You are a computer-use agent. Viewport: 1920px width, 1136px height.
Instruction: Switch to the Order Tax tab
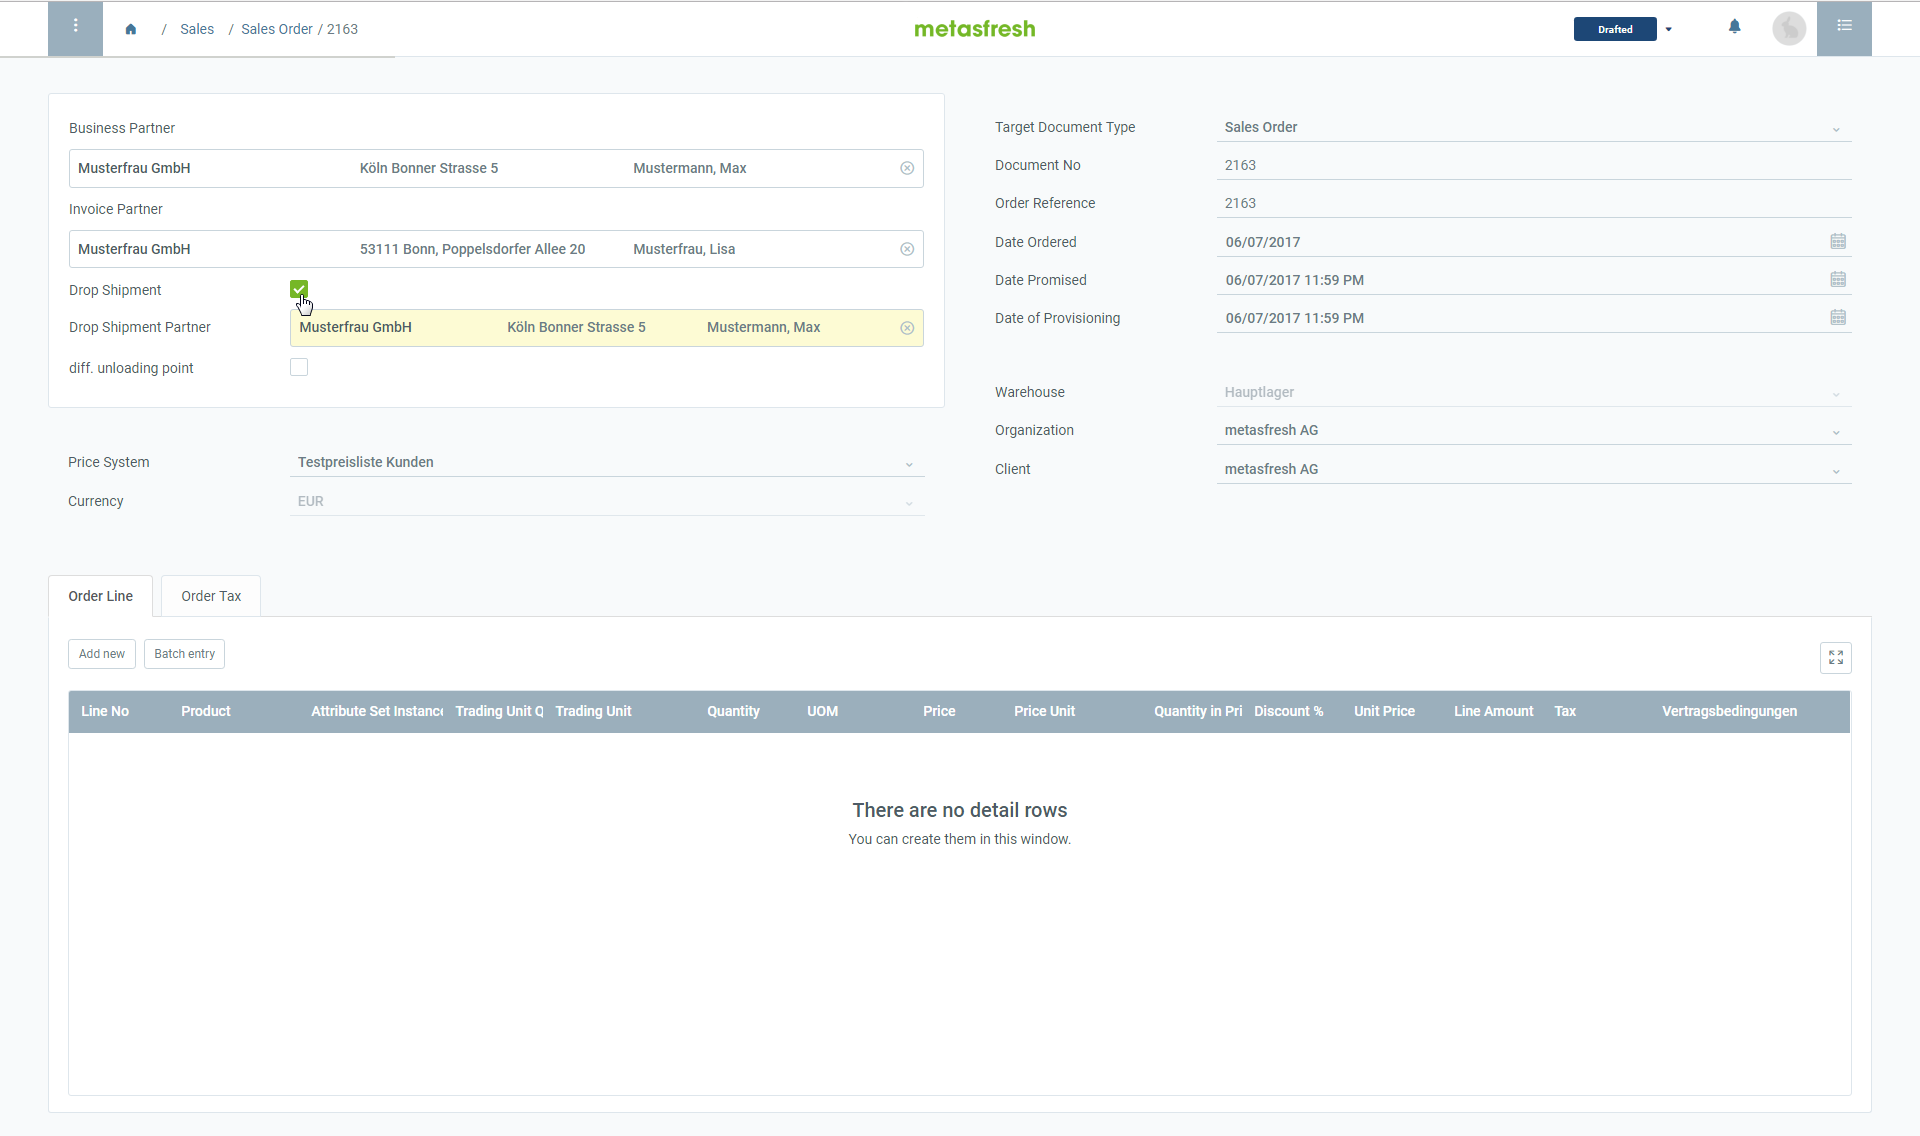coord(211,595)
